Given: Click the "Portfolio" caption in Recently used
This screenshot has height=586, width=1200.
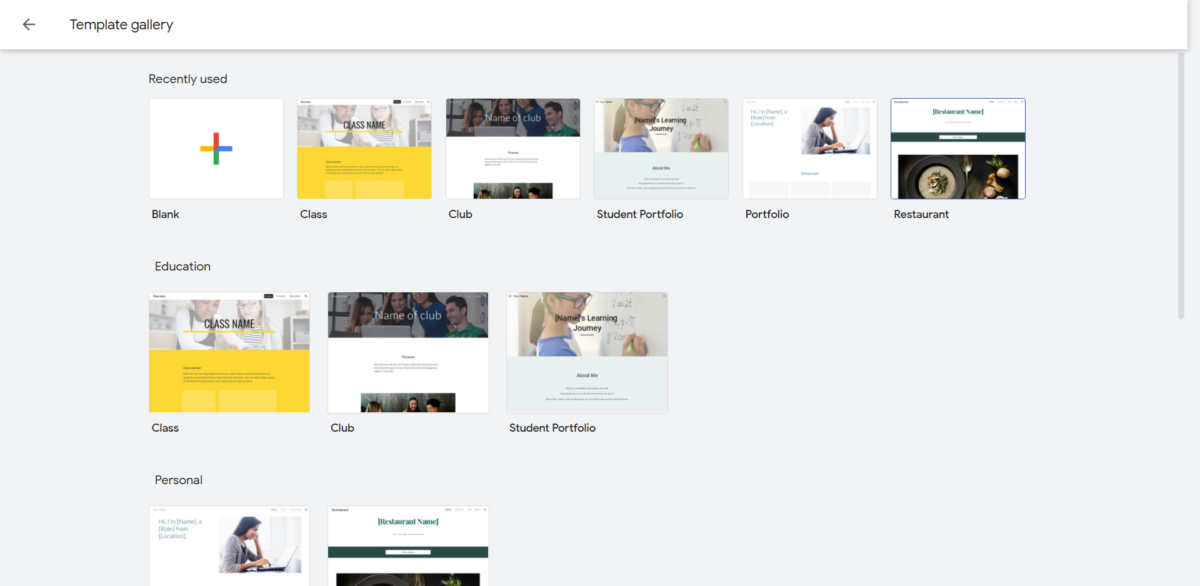Looking at the screenshot, I should 767,214.
